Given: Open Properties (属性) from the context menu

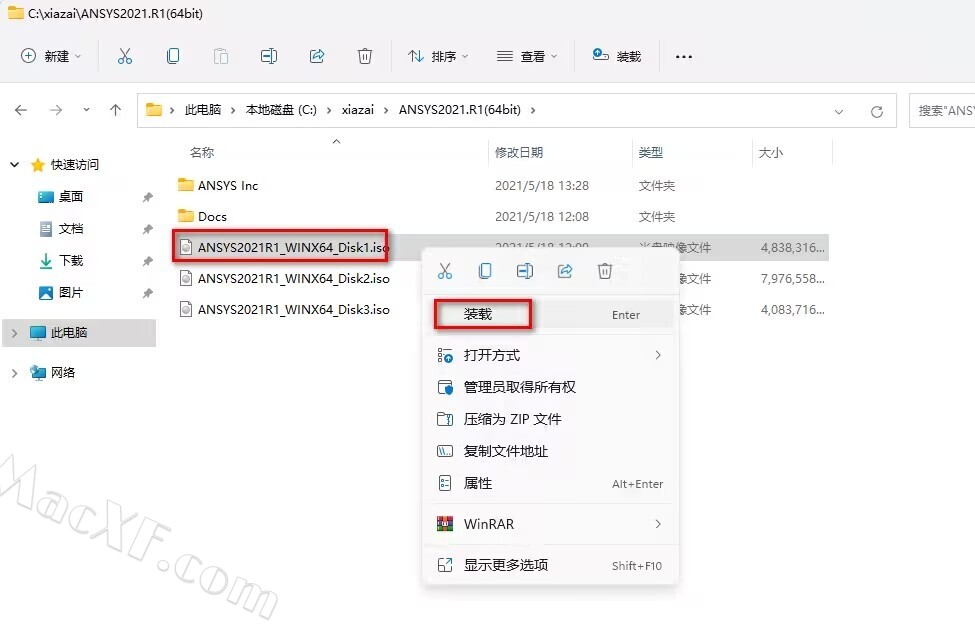Looking at the screenshot, I should pos(550,483).
